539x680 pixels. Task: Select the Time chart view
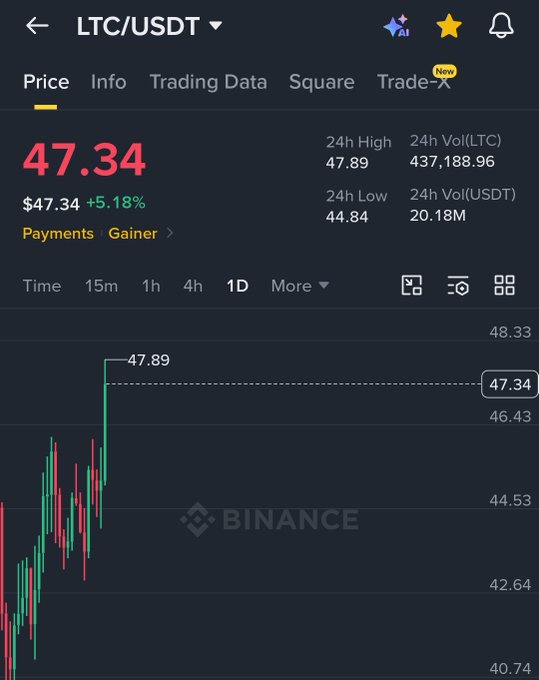coord(42,286)
